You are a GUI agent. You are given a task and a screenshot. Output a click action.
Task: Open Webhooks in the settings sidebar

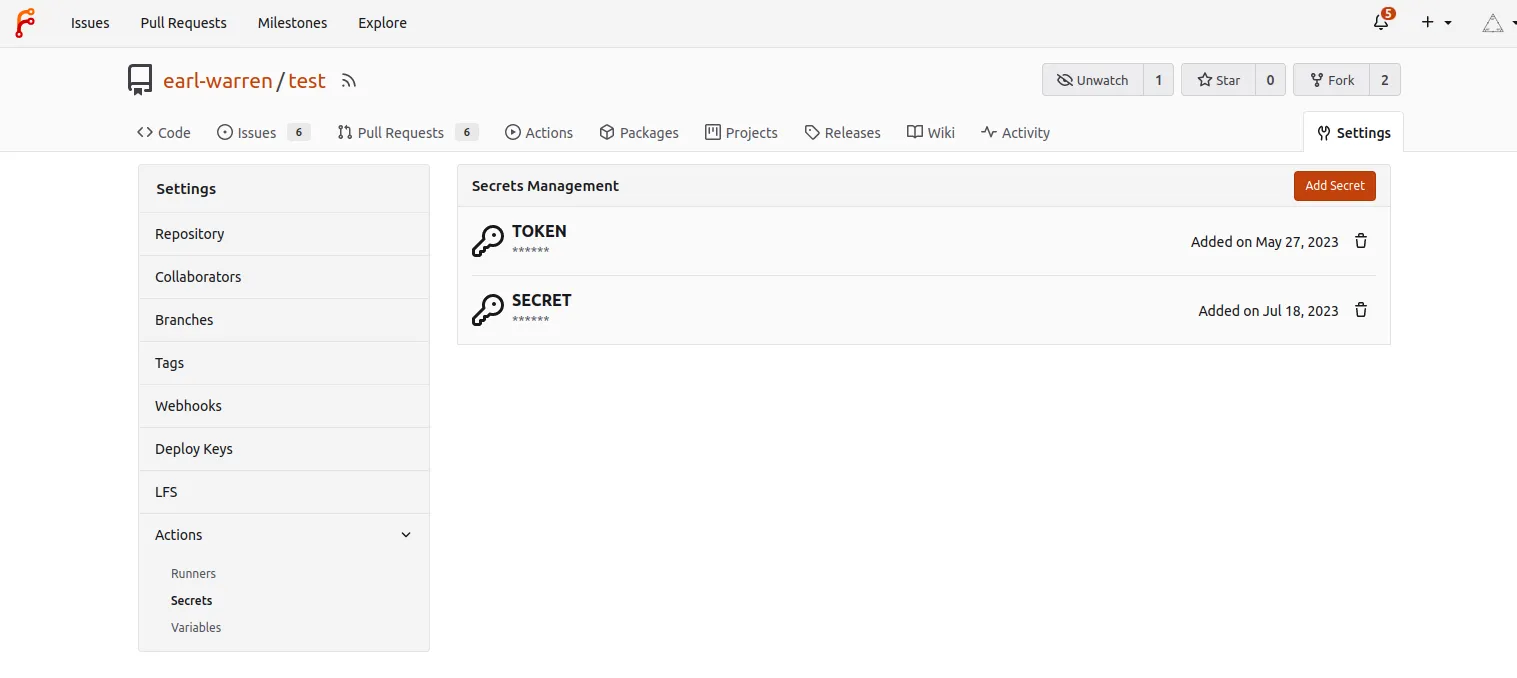188,406
